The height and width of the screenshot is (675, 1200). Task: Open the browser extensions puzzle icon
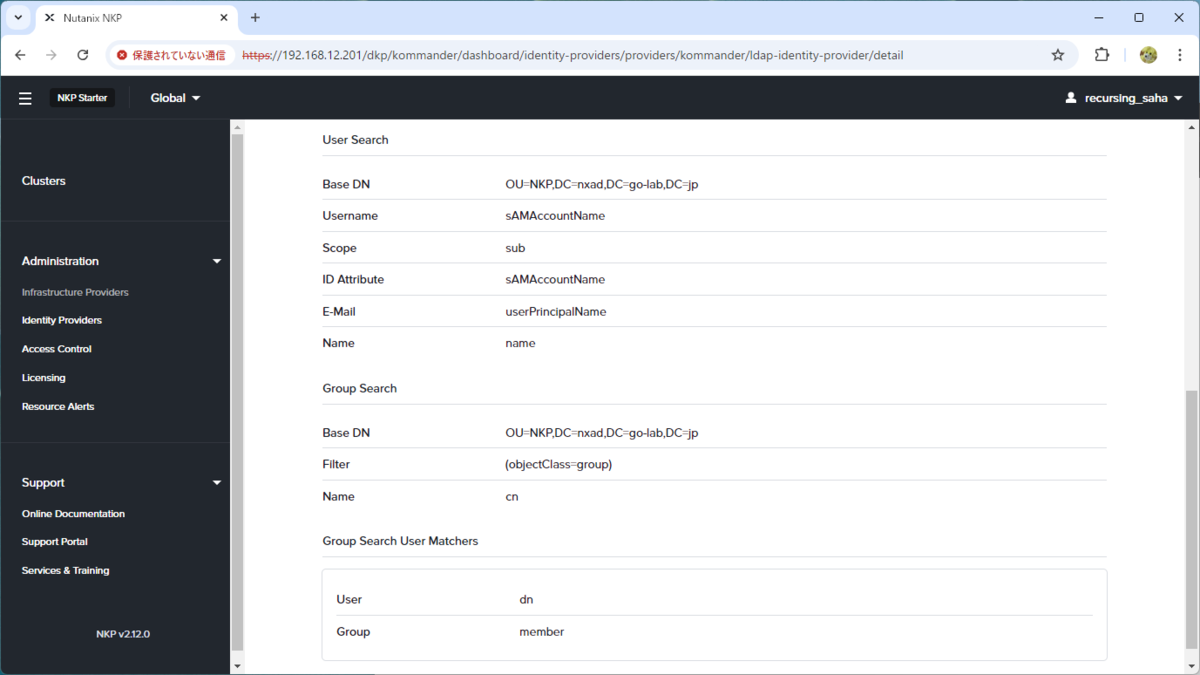pyautogui.click(x=1102, y=55)
